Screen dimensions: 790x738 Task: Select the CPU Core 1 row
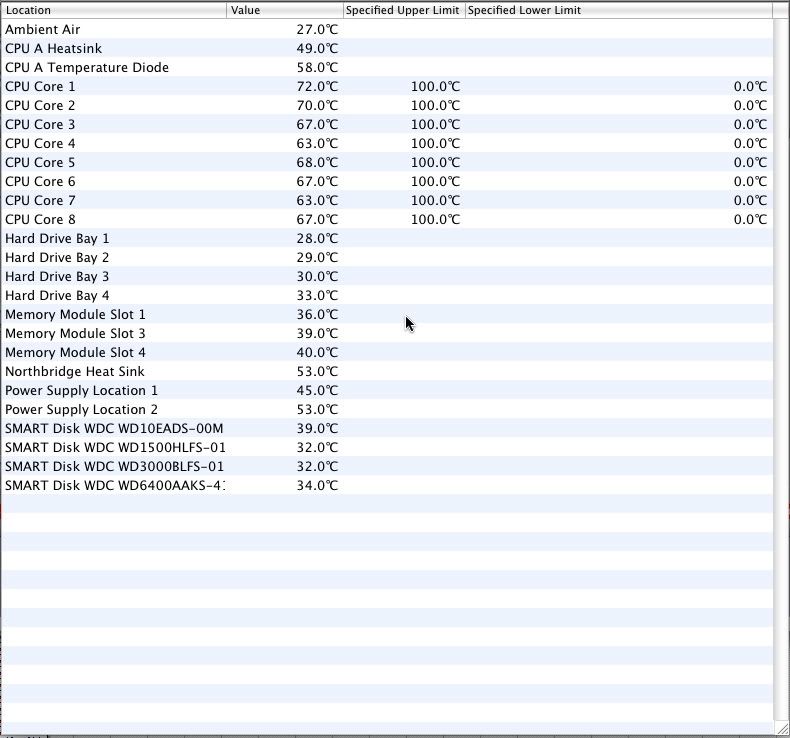click(x=387, y=87)
